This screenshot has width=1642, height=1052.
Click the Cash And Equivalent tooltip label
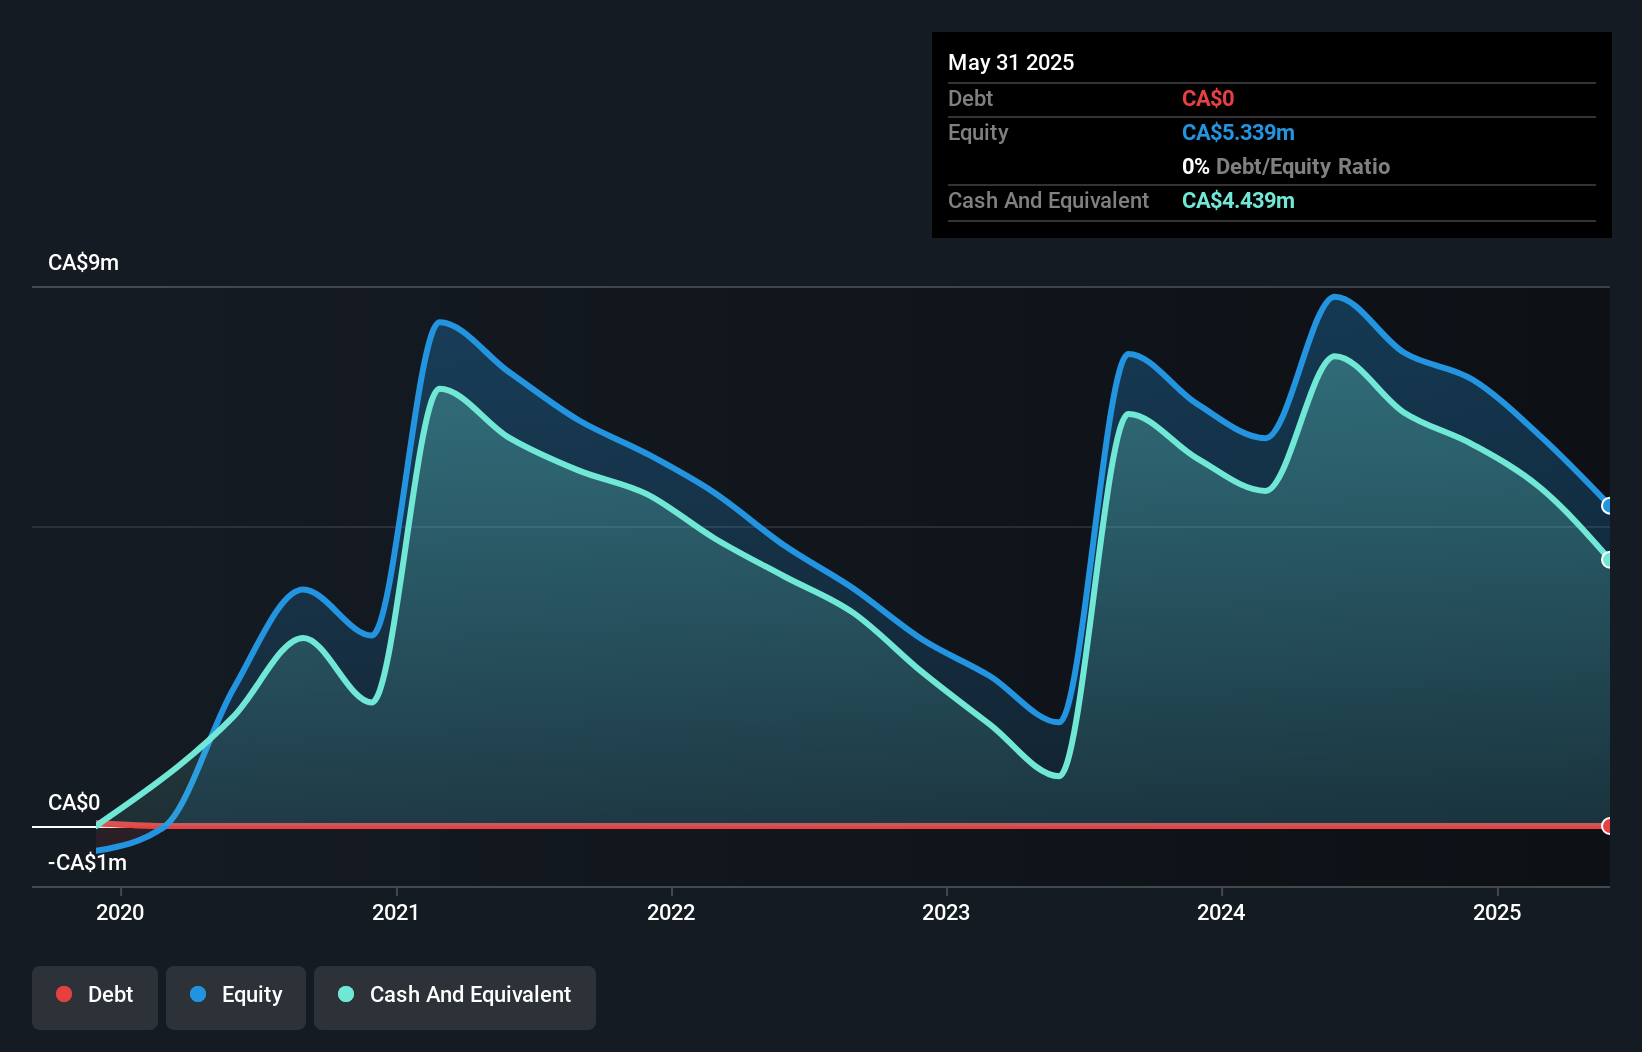tap(1048, 201)
